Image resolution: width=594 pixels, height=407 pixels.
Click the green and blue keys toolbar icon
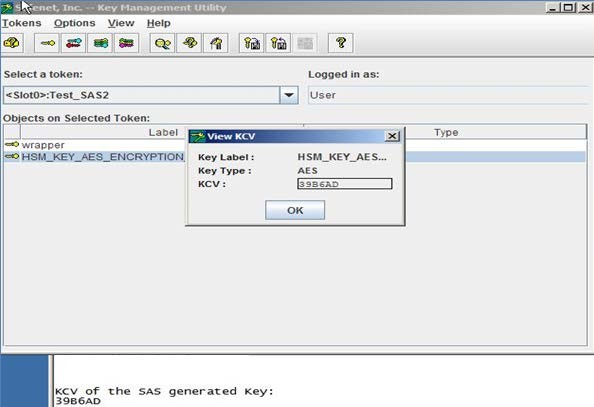coord(100,43)
